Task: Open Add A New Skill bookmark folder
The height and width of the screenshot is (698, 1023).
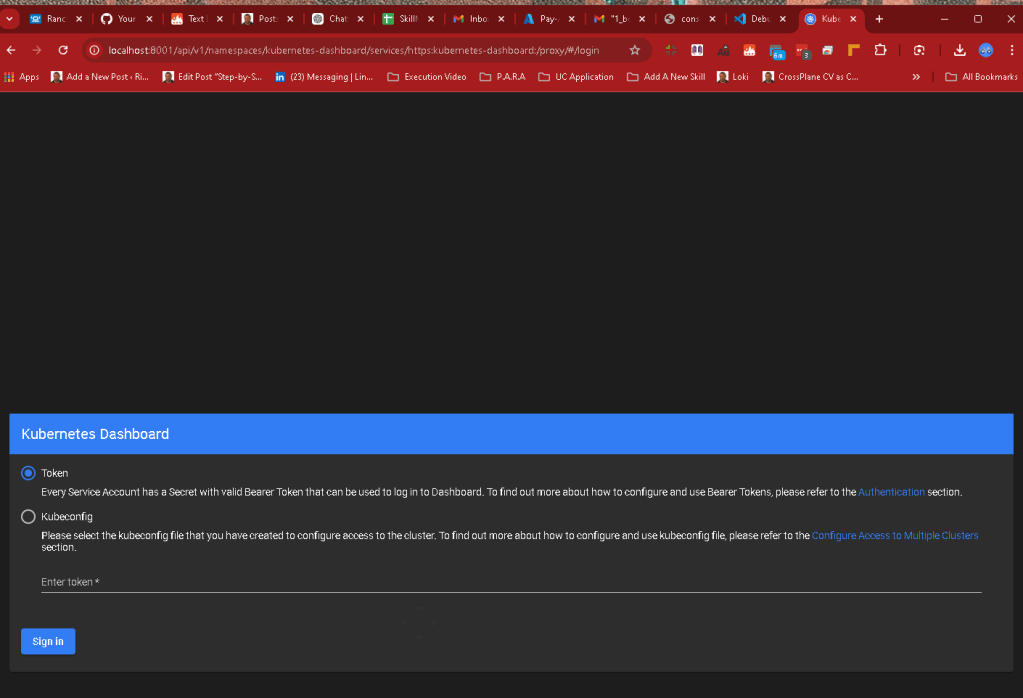Action: pyautogui.click(x=666, y=77)
